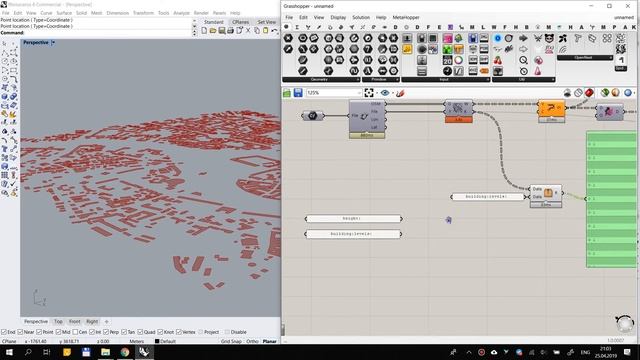Expand the Geometry panel bar in Grasshopper ribbon

pos(320,80)
